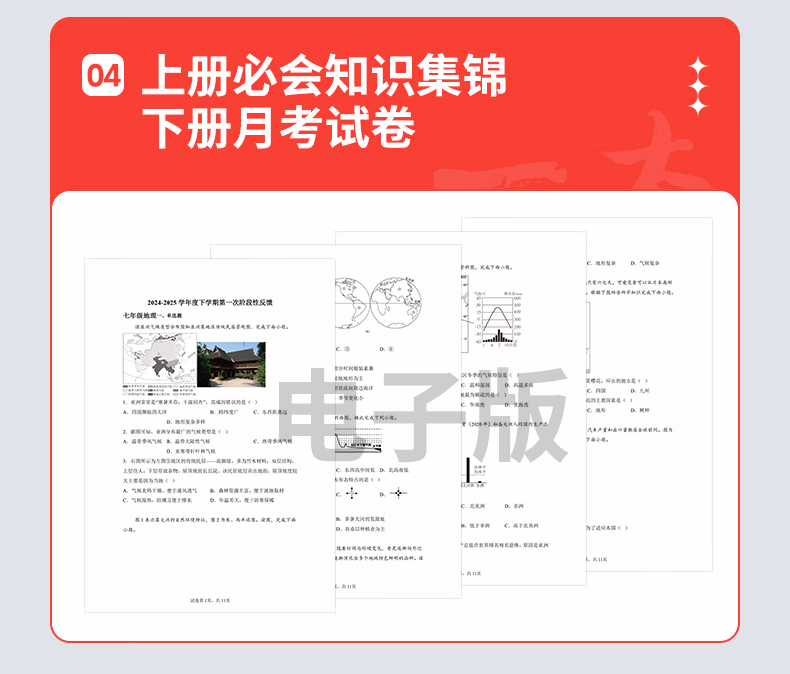Click question 2 about Asia's most widespread climate
790x674 pixels.
tap(176, 432)
